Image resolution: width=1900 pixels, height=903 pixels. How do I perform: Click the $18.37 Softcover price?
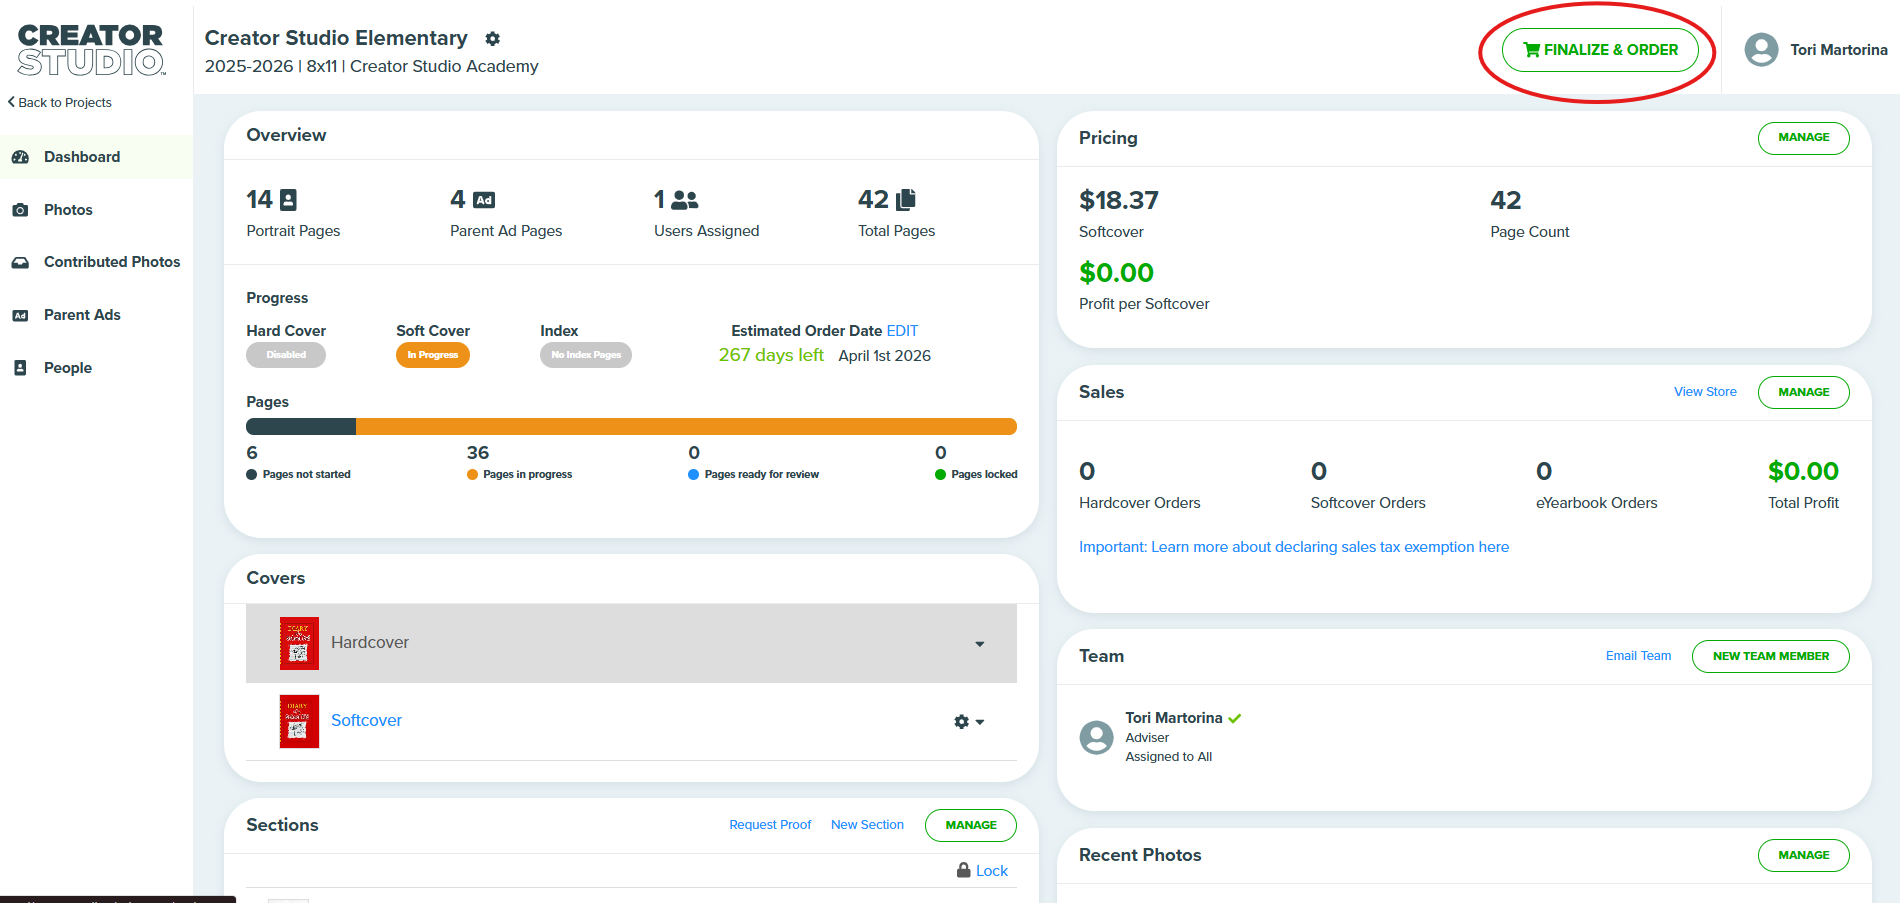click(1119, 201)
